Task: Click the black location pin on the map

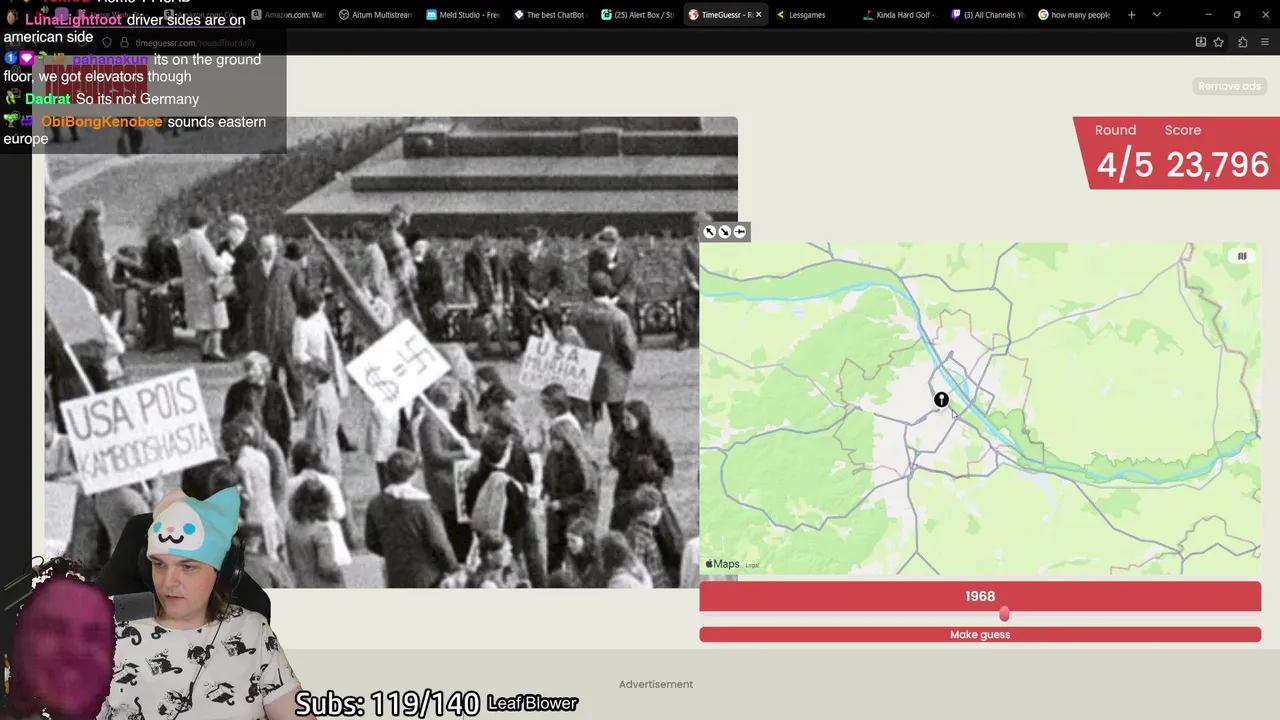Action: click(941, 400)
